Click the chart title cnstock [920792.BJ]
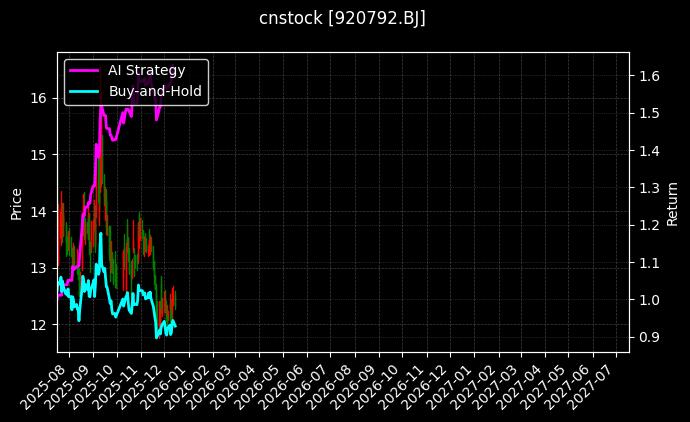 coord(343,19)
